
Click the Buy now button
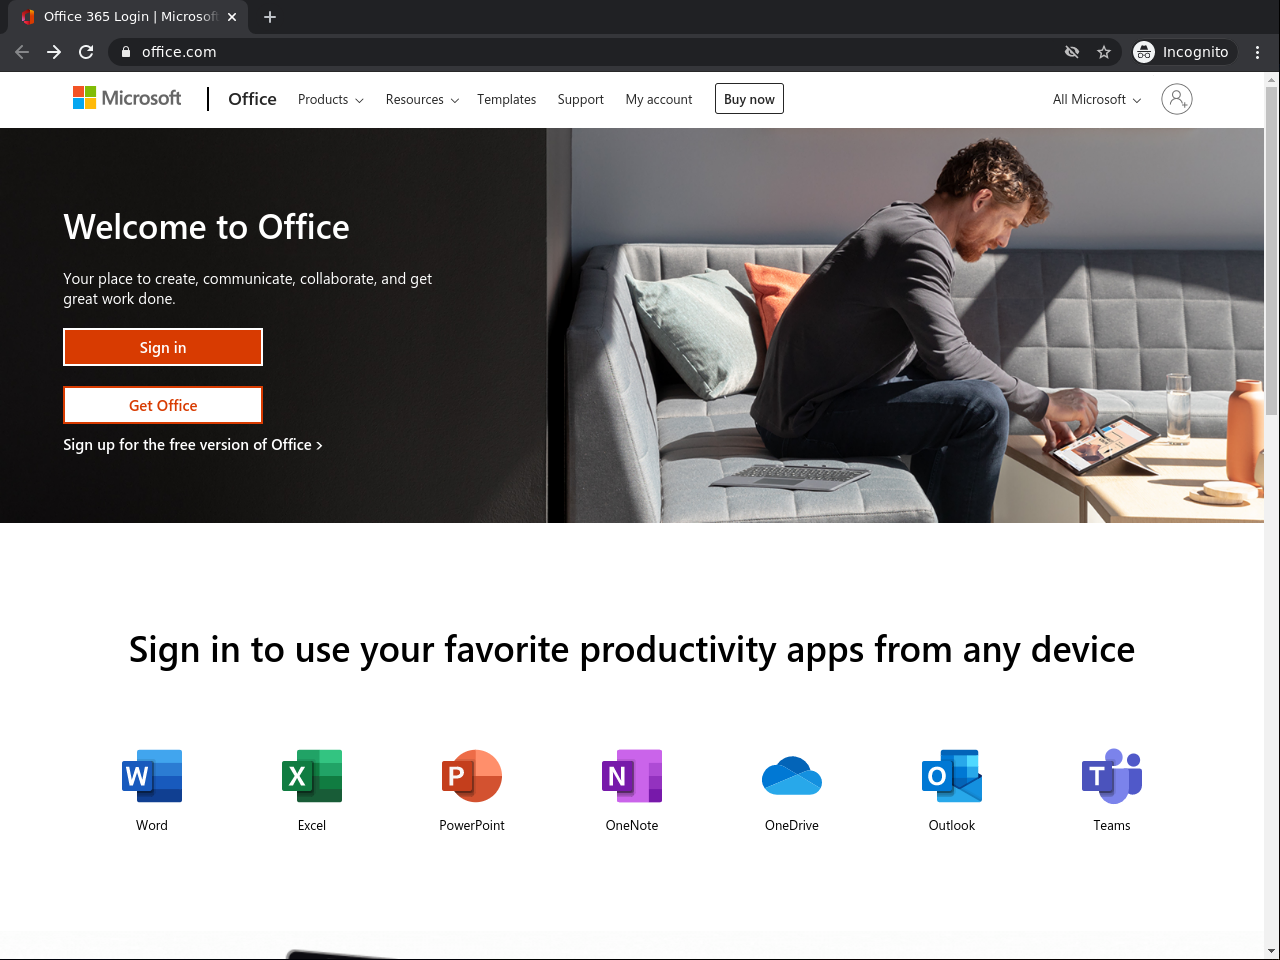749,99
